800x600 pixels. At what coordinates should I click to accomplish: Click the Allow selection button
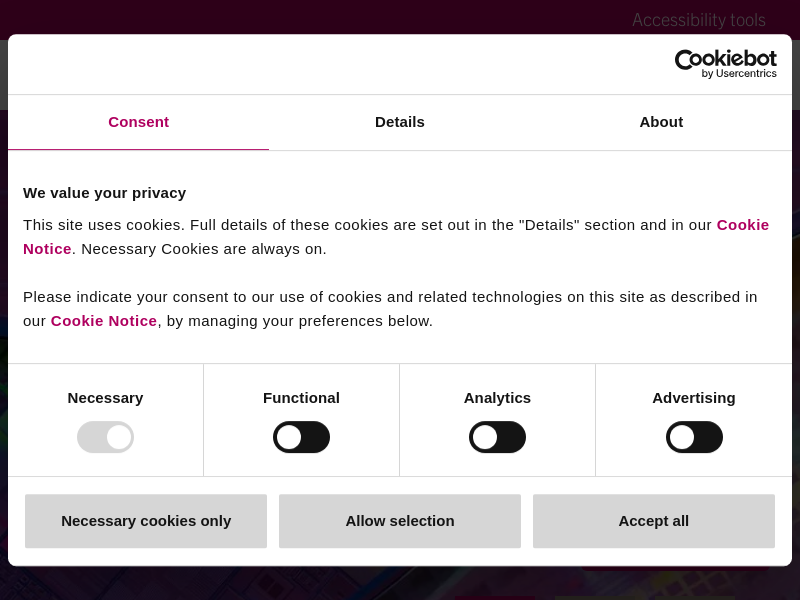click(x=400, y=521)
